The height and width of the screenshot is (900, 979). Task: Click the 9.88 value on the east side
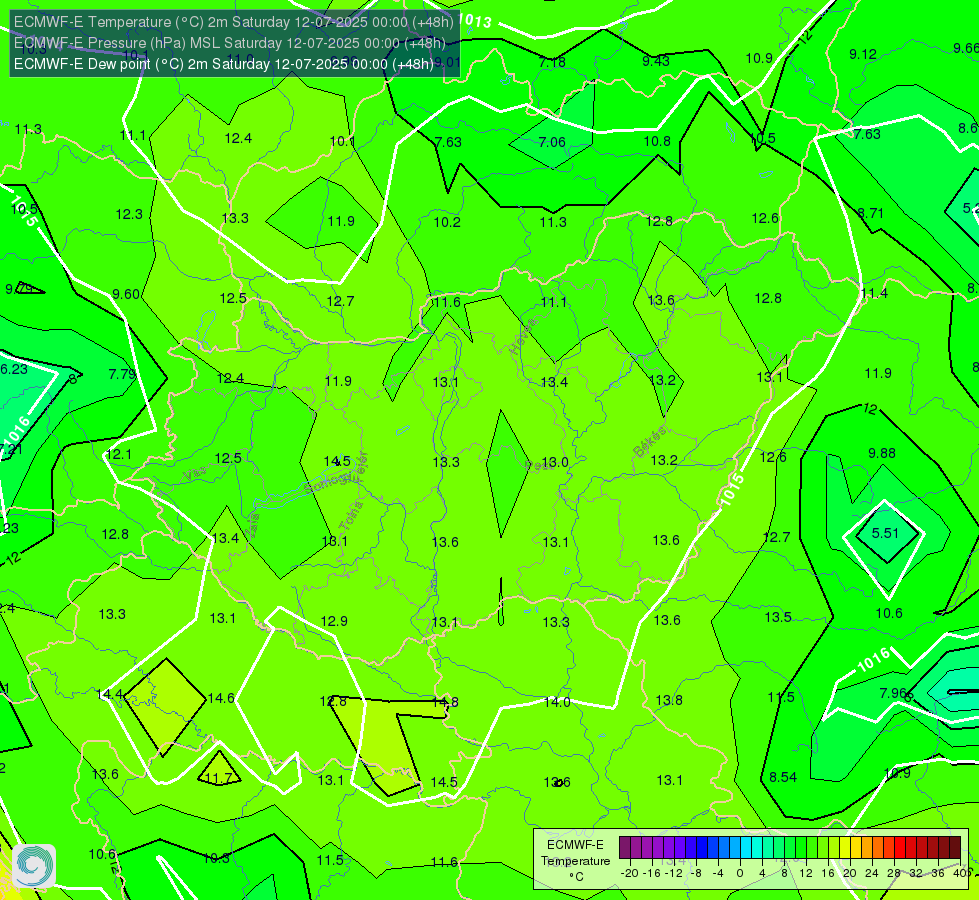click(882, 453)
